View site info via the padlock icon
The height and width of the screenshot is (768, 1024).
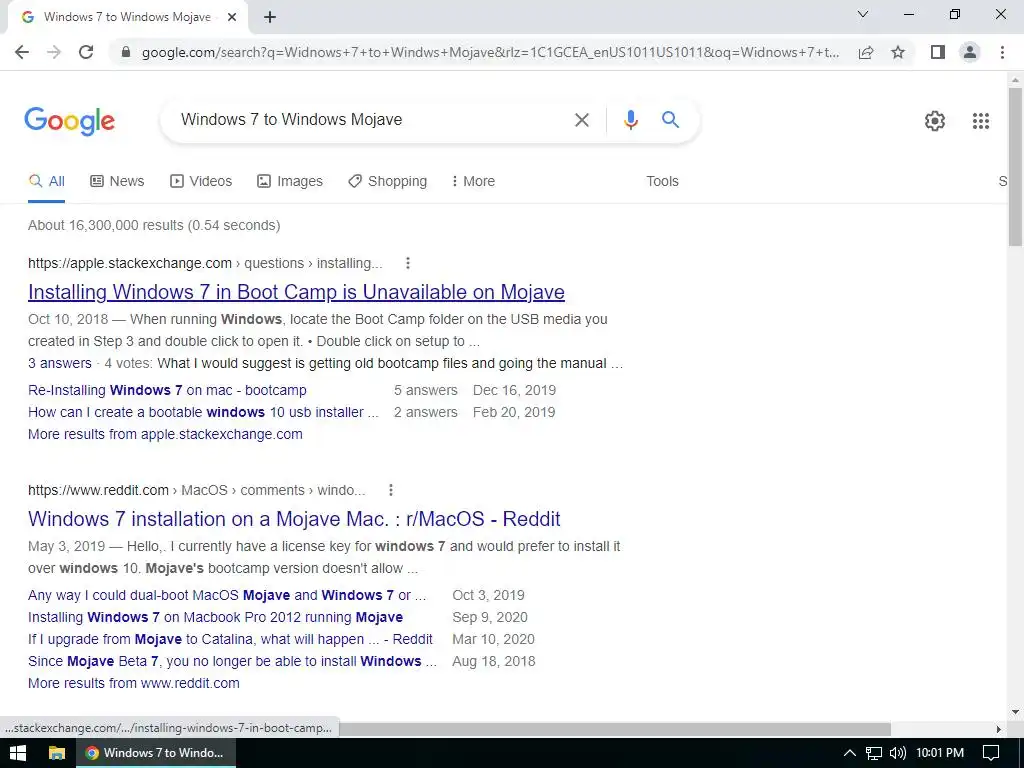[126, 52]
